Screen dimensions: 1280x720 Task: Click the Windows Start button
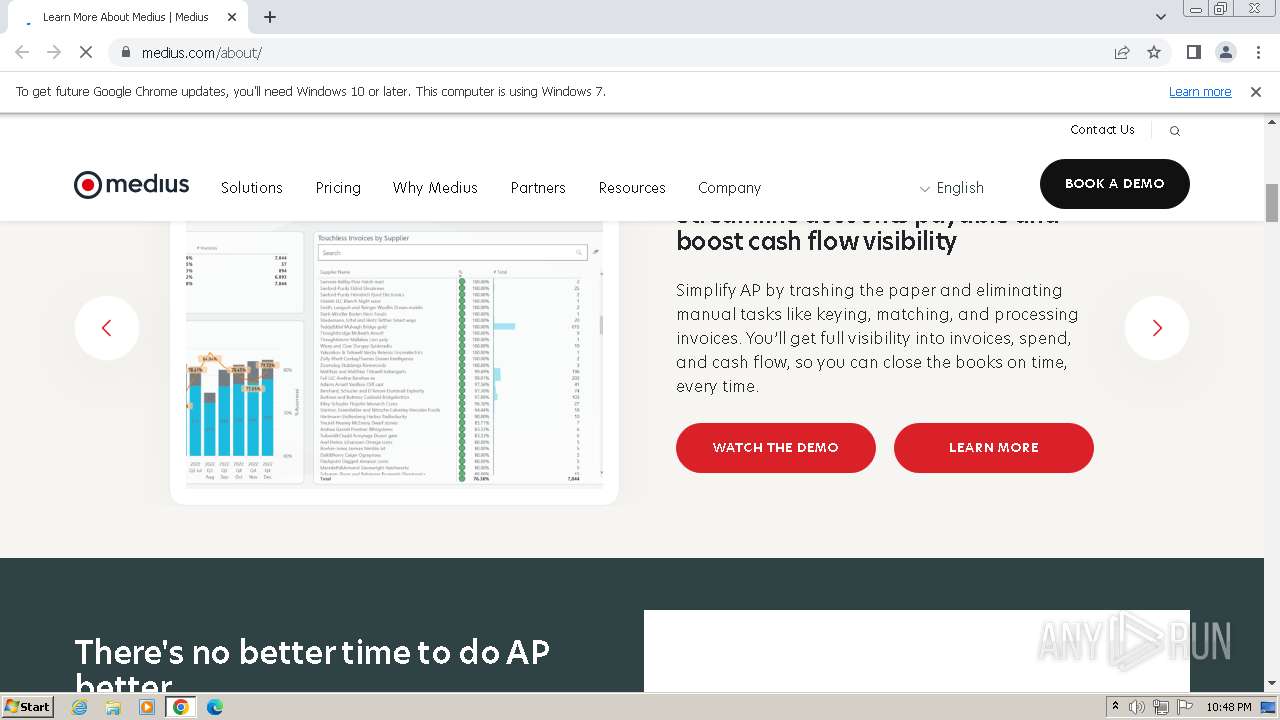28,707
